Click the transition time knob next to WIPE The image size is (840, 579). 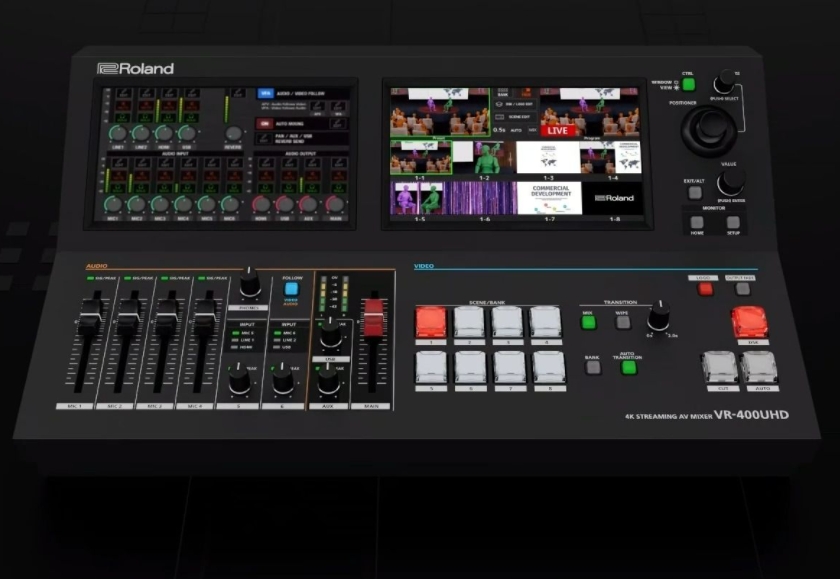659,317
